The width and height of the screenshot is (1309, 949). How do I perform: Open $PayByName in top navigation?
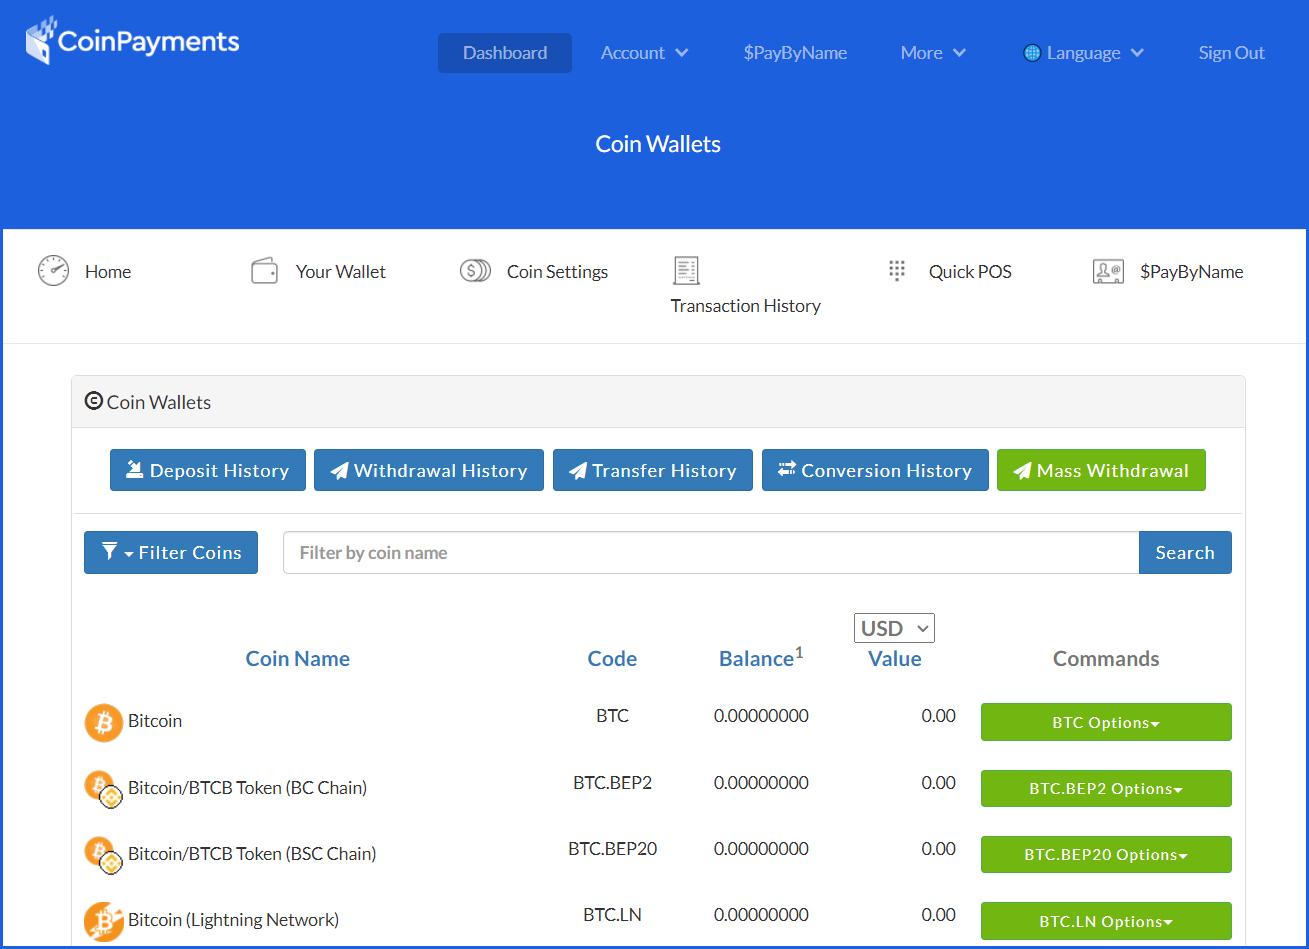point(795,53)
